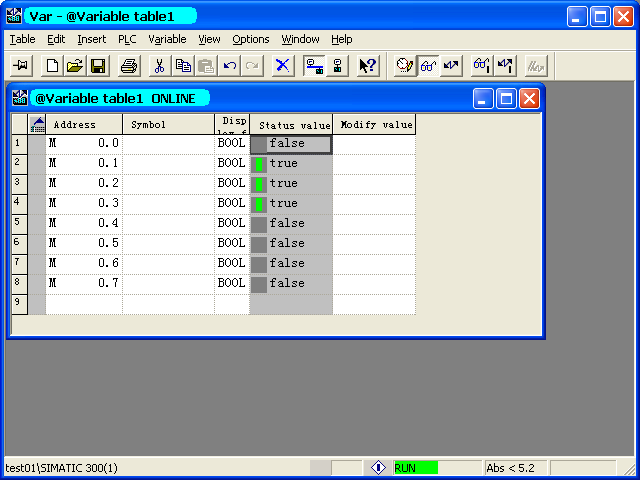Click the blue X delete icon
This screenshot has height=480, width=640.
point(283,66)
